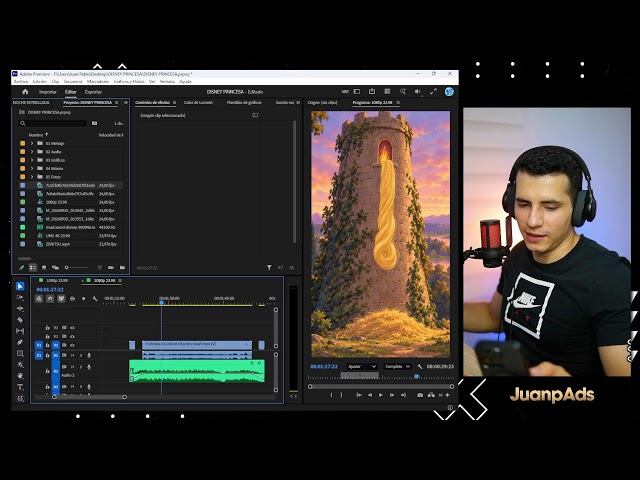Enter full screen video output icon
Image resolution: width=640 pixels, height=480 pixels.
pyautogui.click(x=433, y=91)
